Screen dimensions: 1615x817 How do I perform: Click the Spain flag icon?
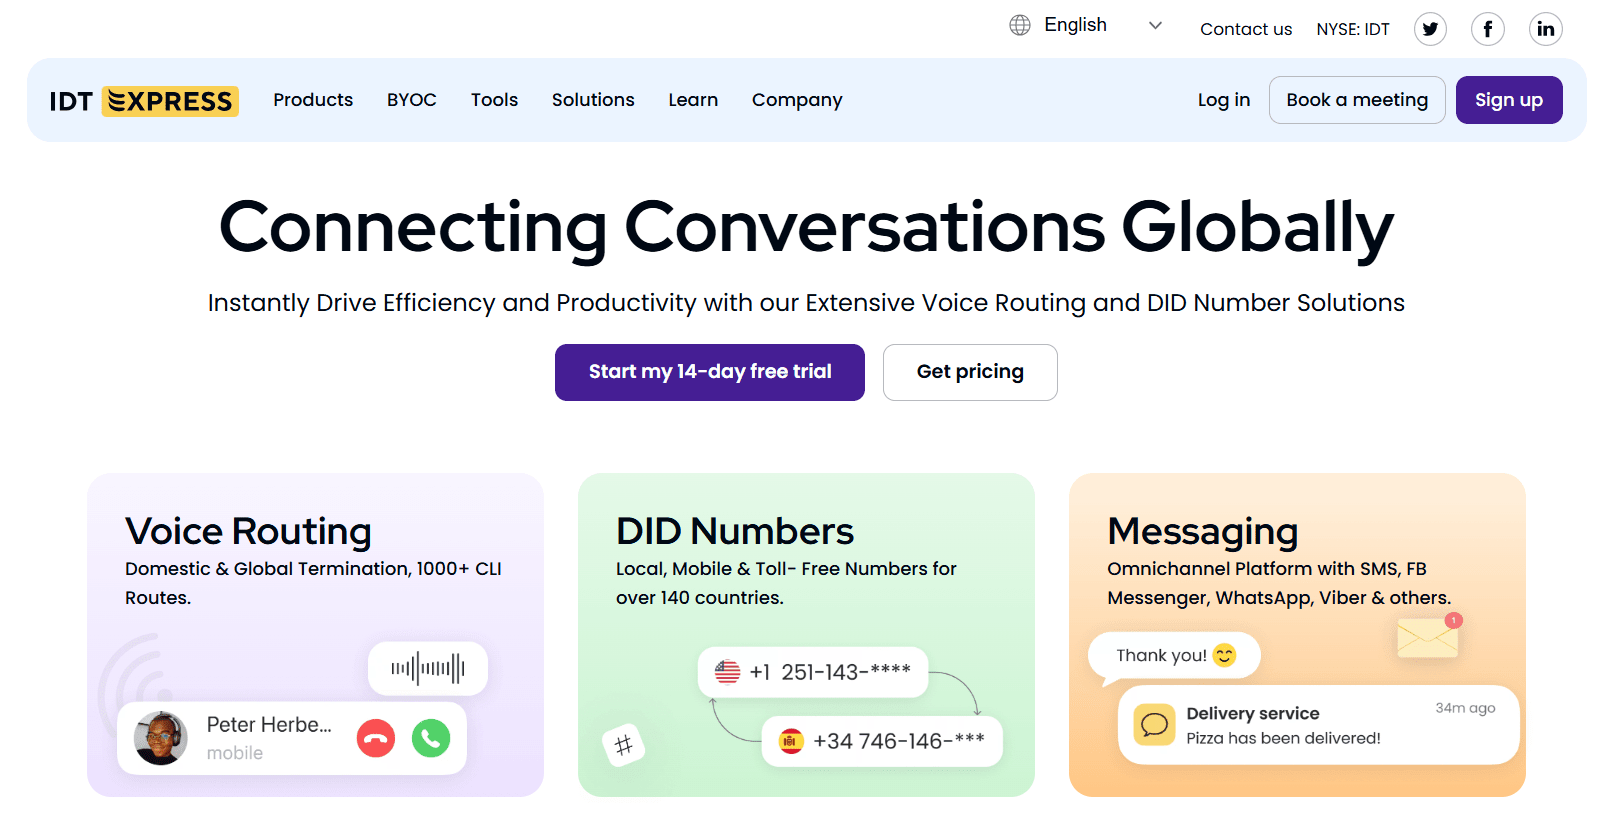(x=791, y=741)
